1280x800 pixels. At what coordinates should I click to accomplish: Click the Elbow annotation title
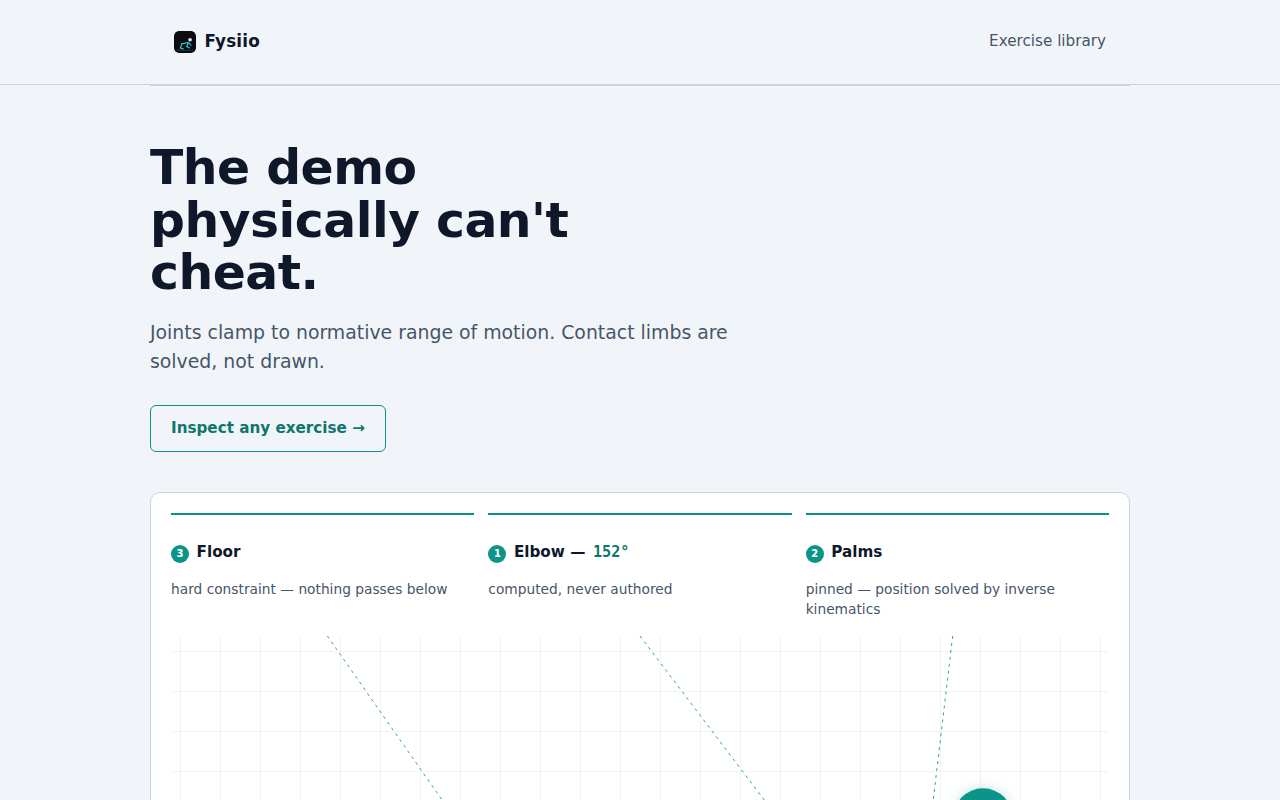tap(549, 552)
